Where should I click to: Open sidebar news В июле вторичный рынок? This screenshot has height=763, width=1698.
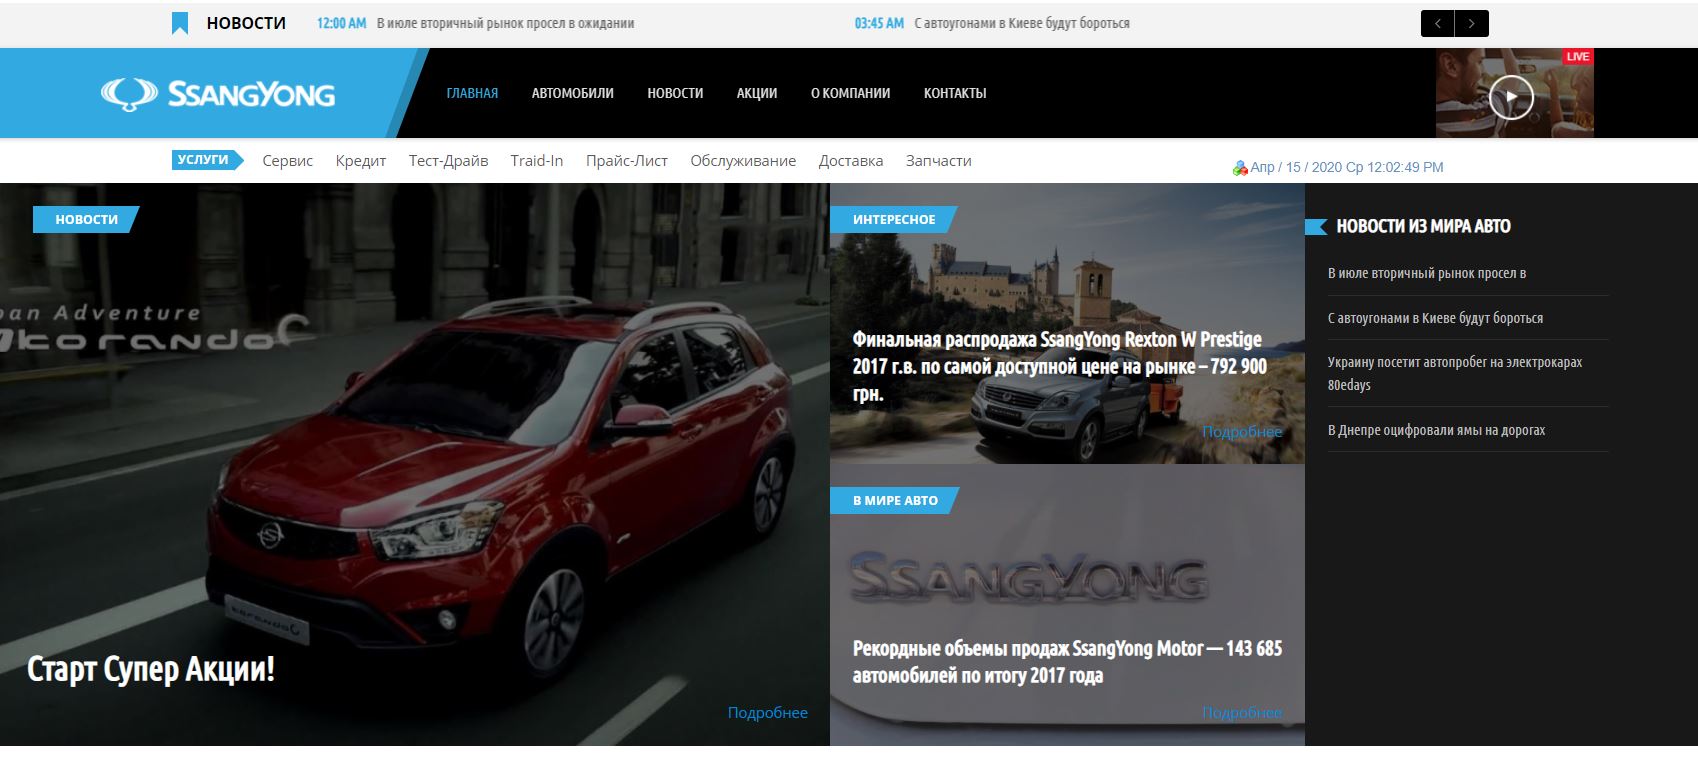tap(1427, 273)
